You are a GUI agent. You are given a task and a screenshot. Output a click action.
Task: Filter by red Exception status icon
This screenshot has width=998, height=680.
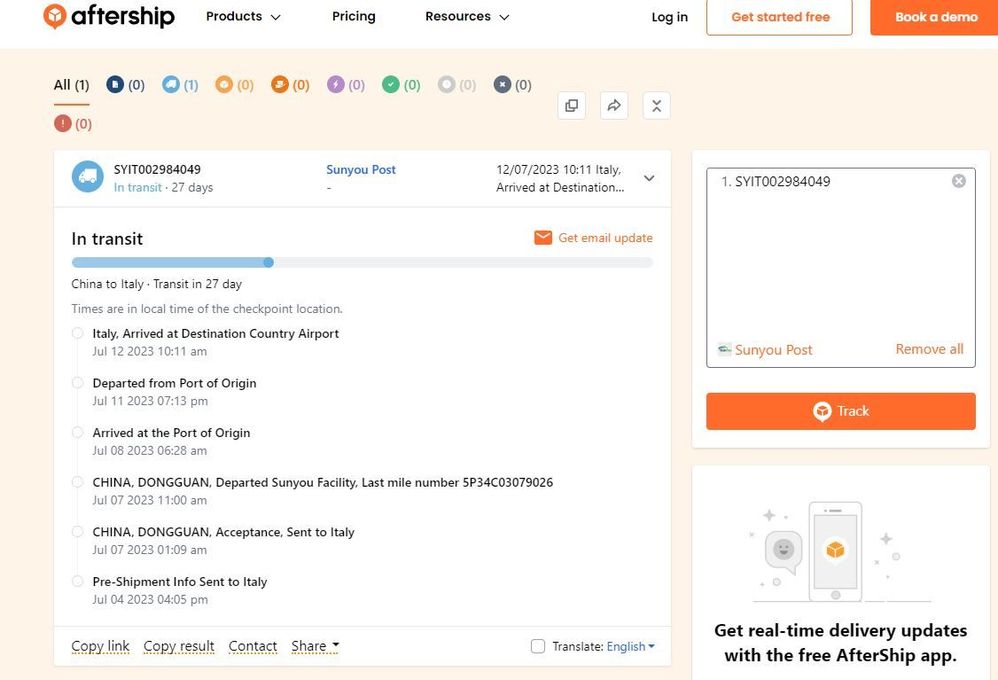point(62,123)
